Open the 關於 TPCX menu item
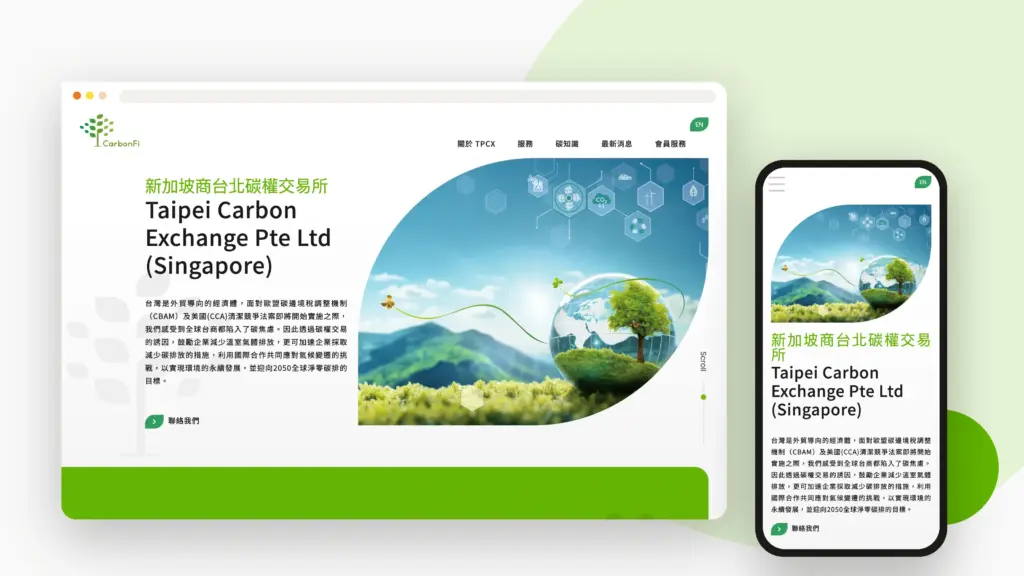Viewport: 1024px width, 576px height. (x=476, y=144)
